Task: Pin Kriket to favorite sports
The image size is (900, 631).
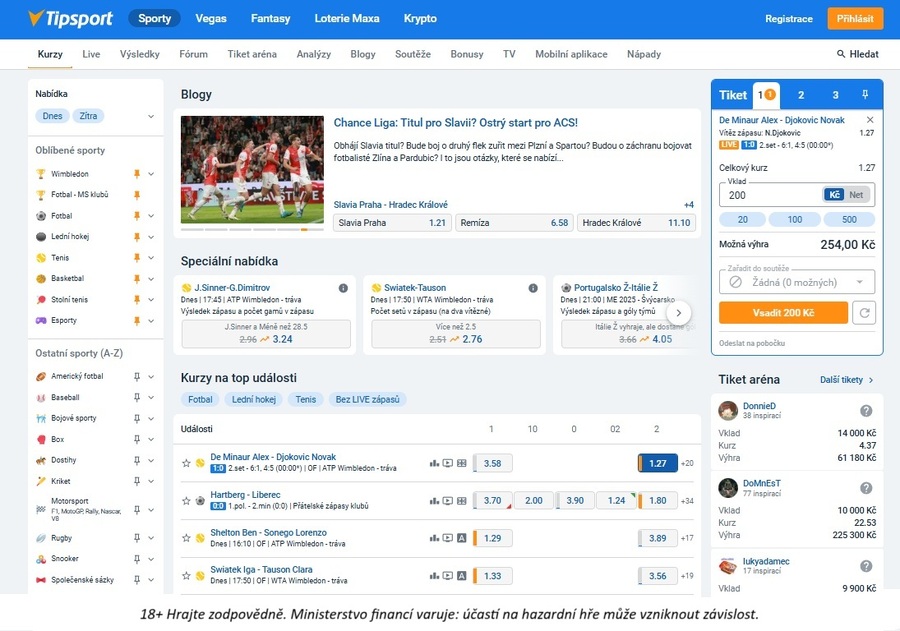Action: pyautogui.click(x=137, y=481)
